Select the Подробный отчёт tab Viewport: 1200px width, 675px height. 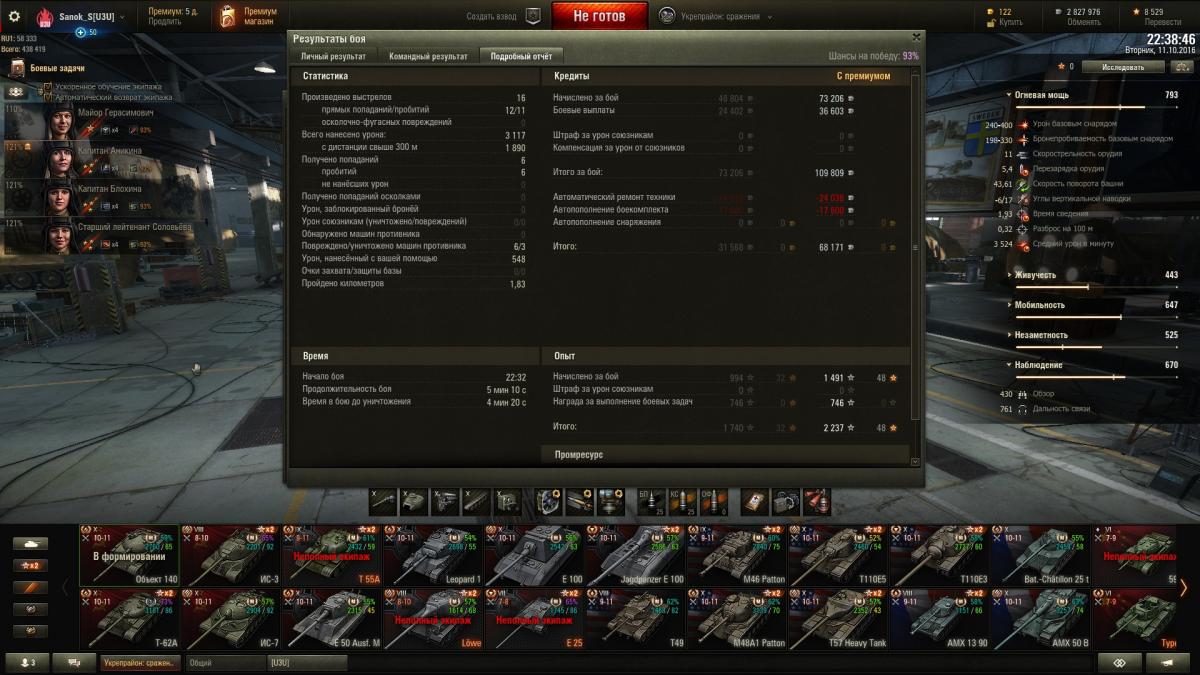[521, 56]
